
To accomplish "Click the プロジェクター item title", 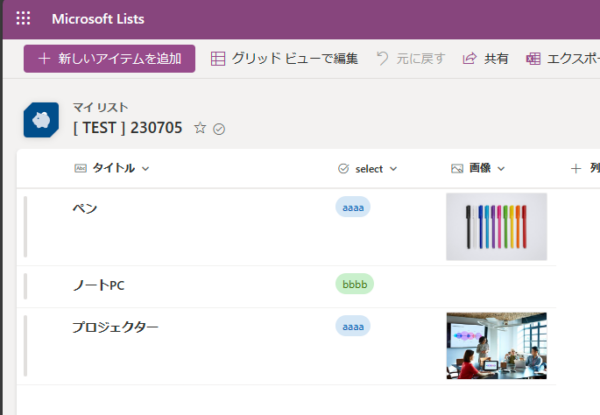I will tap(115, 327).
